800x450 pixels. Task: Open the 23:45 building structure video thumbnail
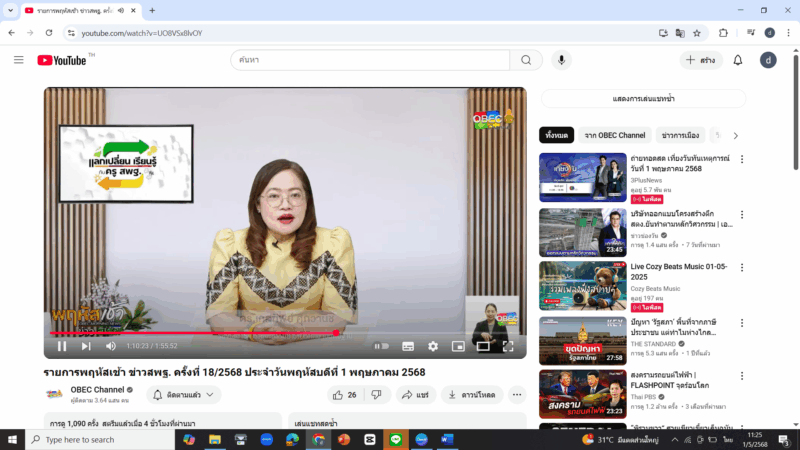point(583,233)
